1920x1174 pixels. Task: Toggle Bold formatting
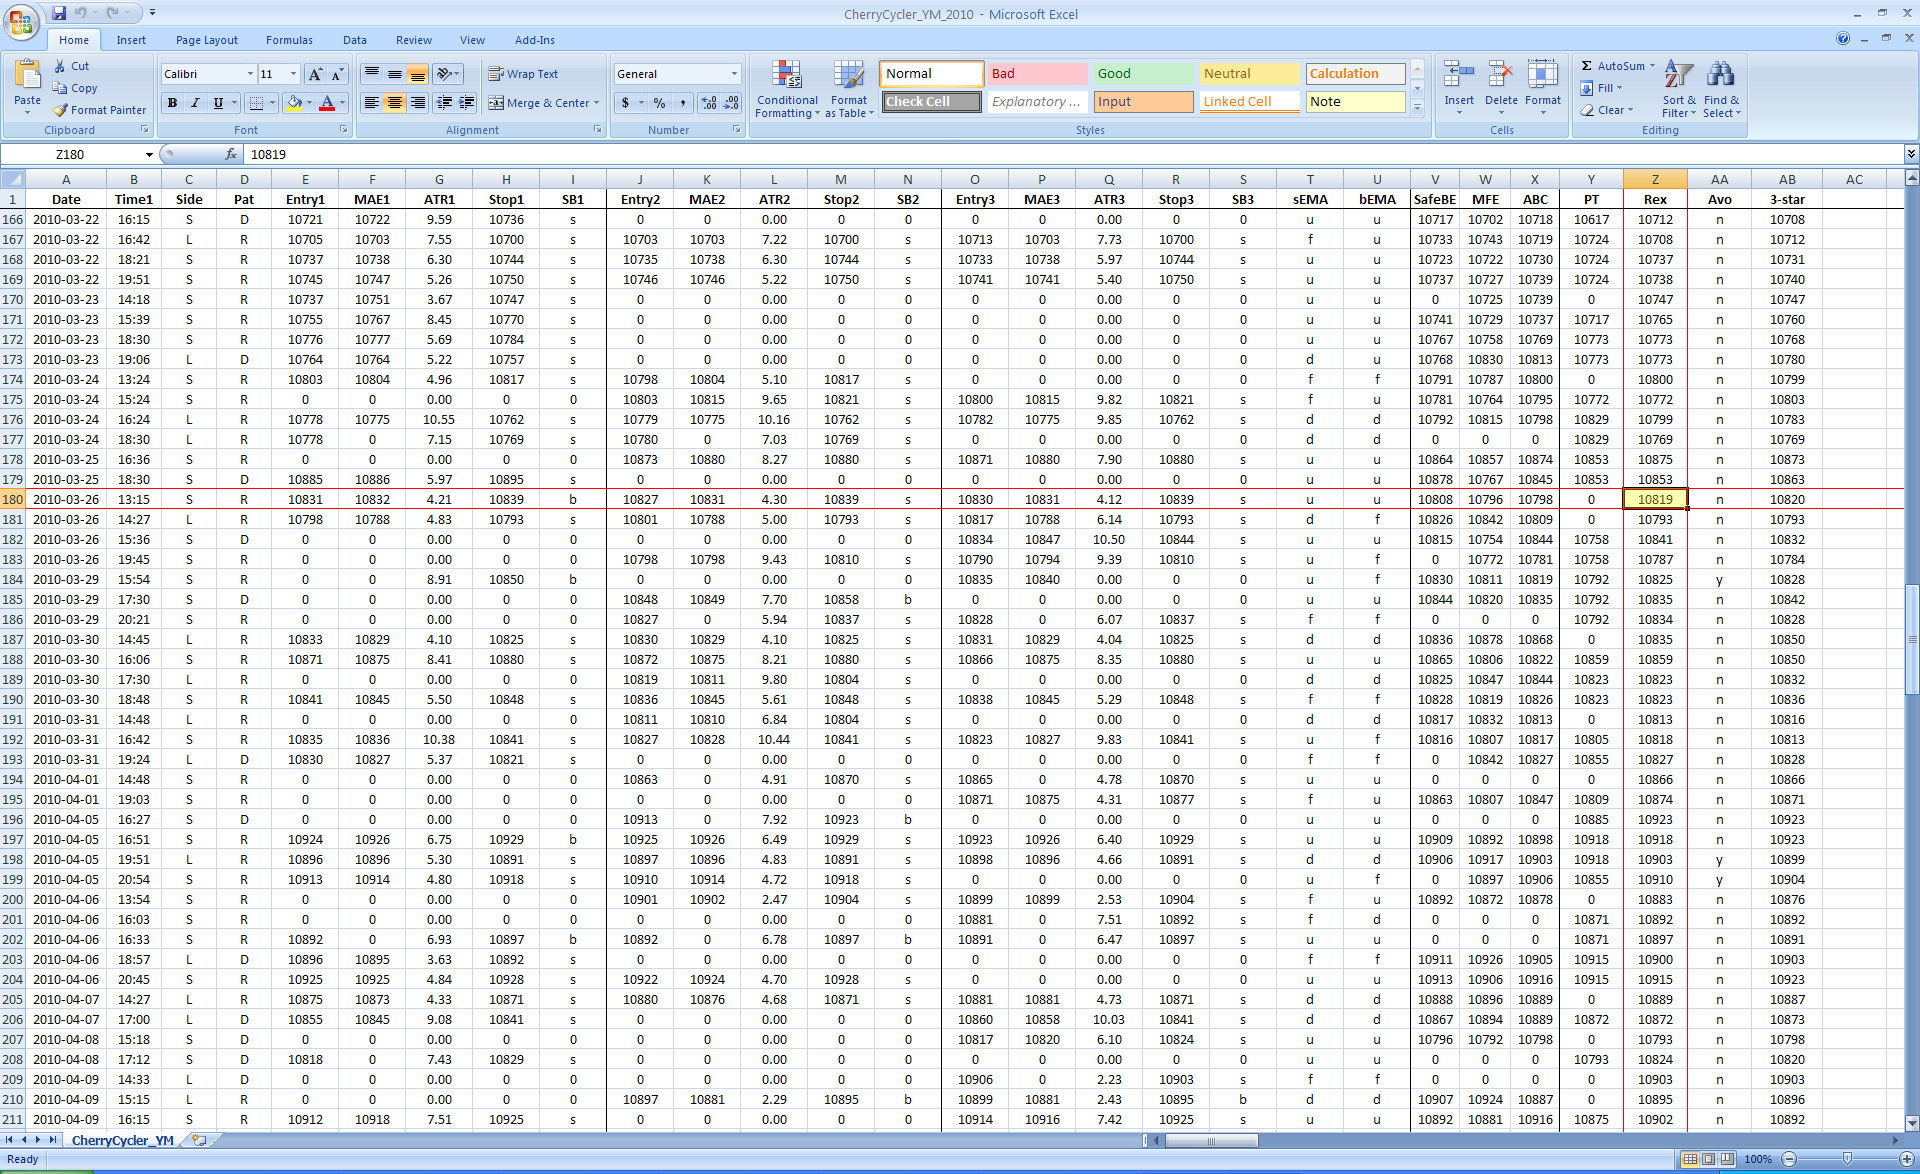[x=172, y=103]
